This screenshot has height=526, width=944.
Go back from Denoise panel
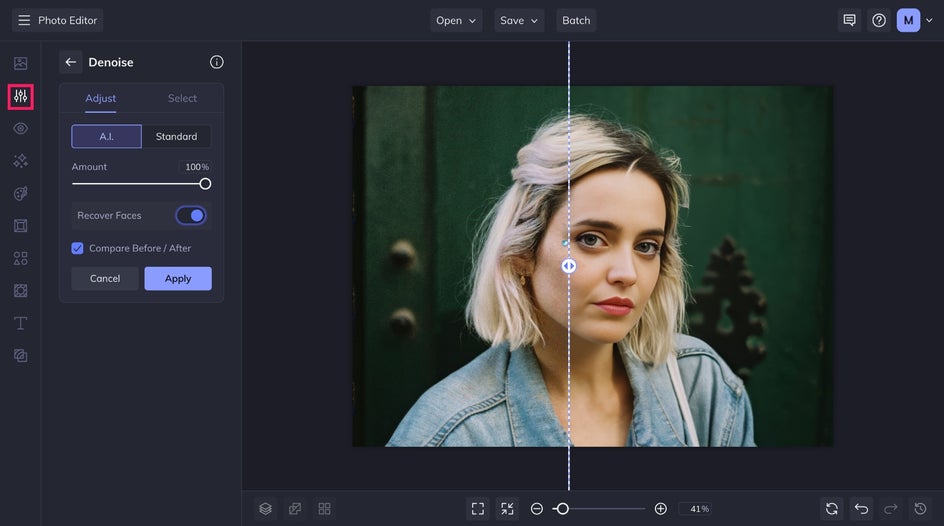(70, 62)
